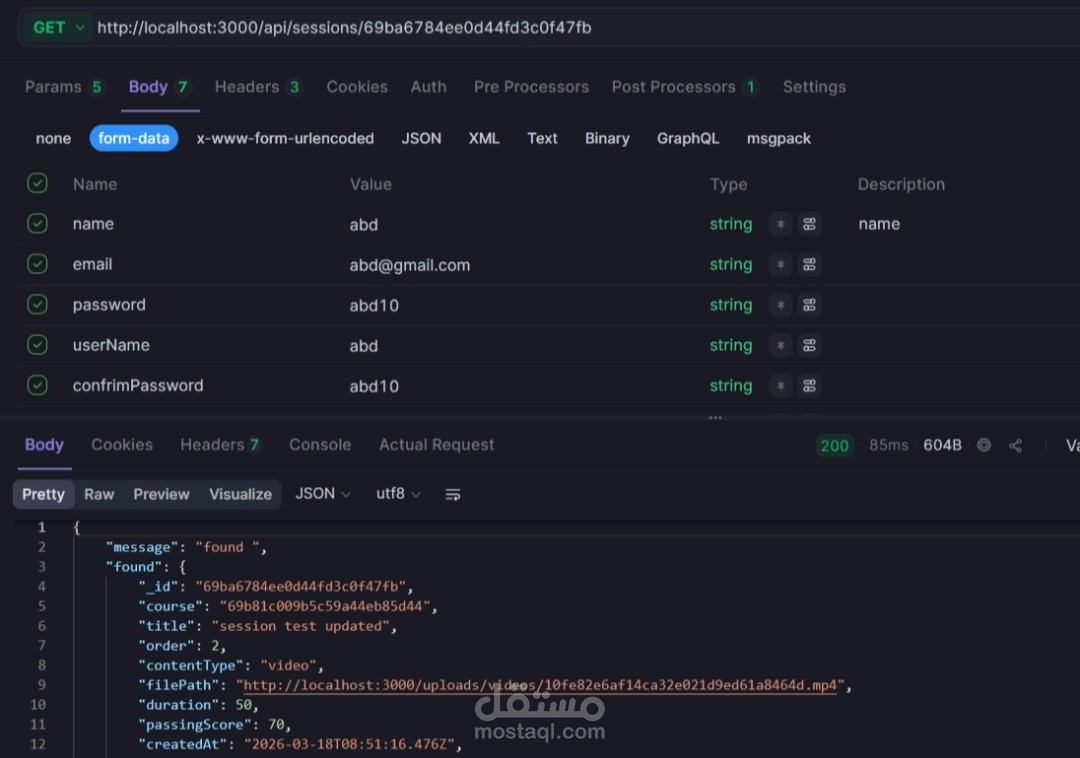Screen dimensions: 1080x758
Task: Open the utf8 encoding dropdown
Action: 398,493
